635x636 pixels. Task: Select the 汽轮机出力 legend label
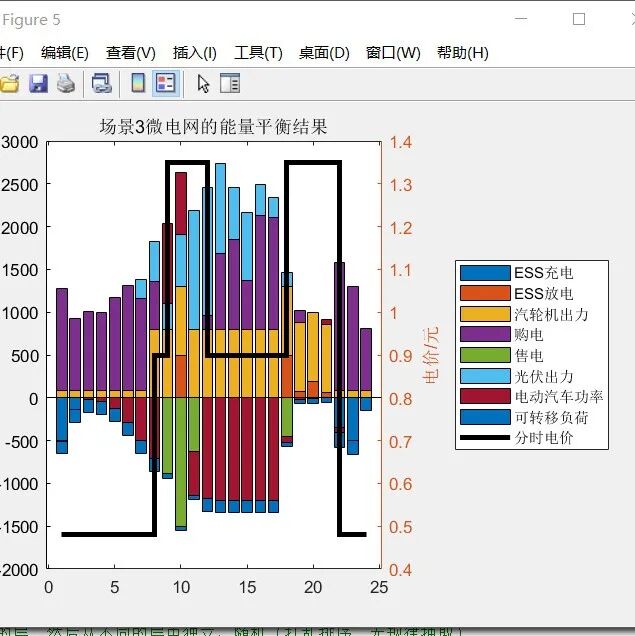coord(551,314)
